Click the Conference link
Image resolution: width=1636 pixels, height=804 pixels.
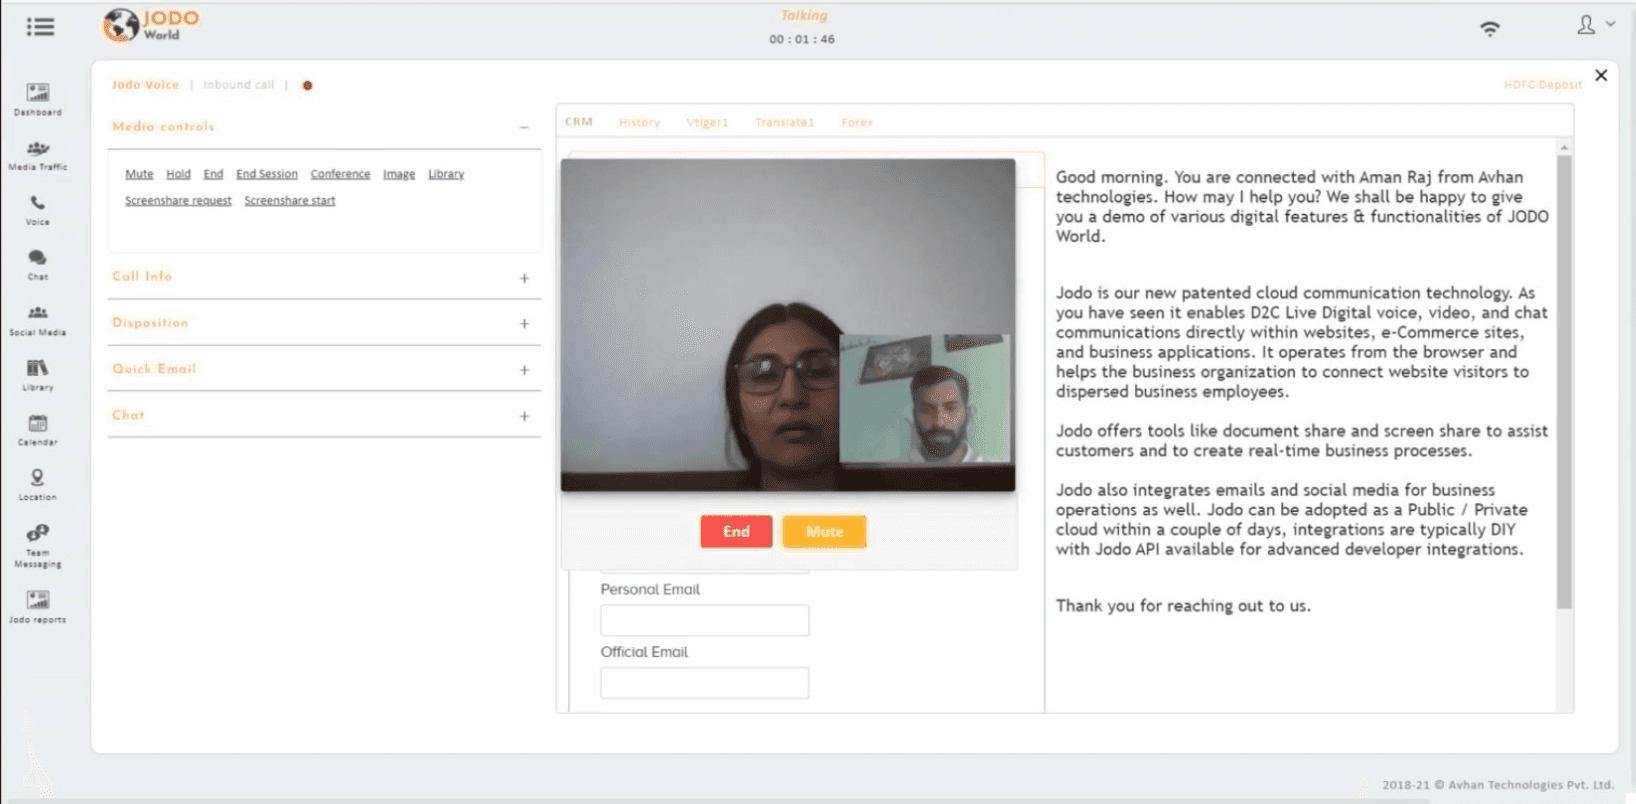coord(340,174)
